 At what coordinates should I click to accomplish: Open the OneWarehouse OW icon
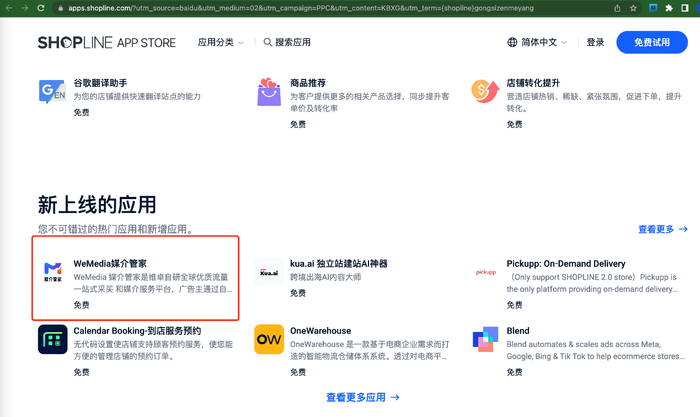click(269, 339)
